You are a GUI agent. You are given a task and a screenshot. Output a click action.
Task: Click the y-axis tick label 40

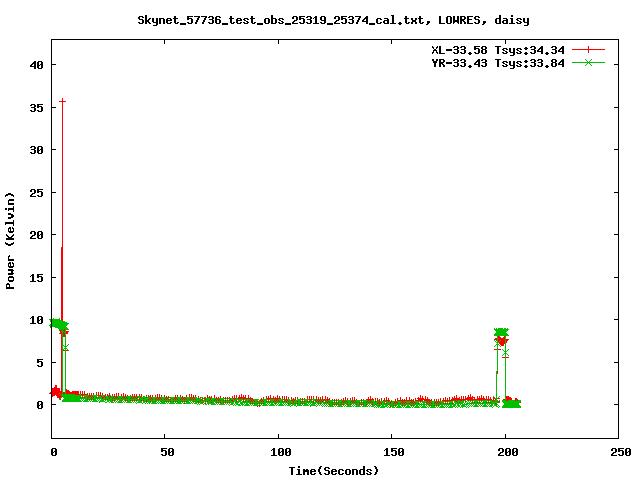tap(37, 65)
